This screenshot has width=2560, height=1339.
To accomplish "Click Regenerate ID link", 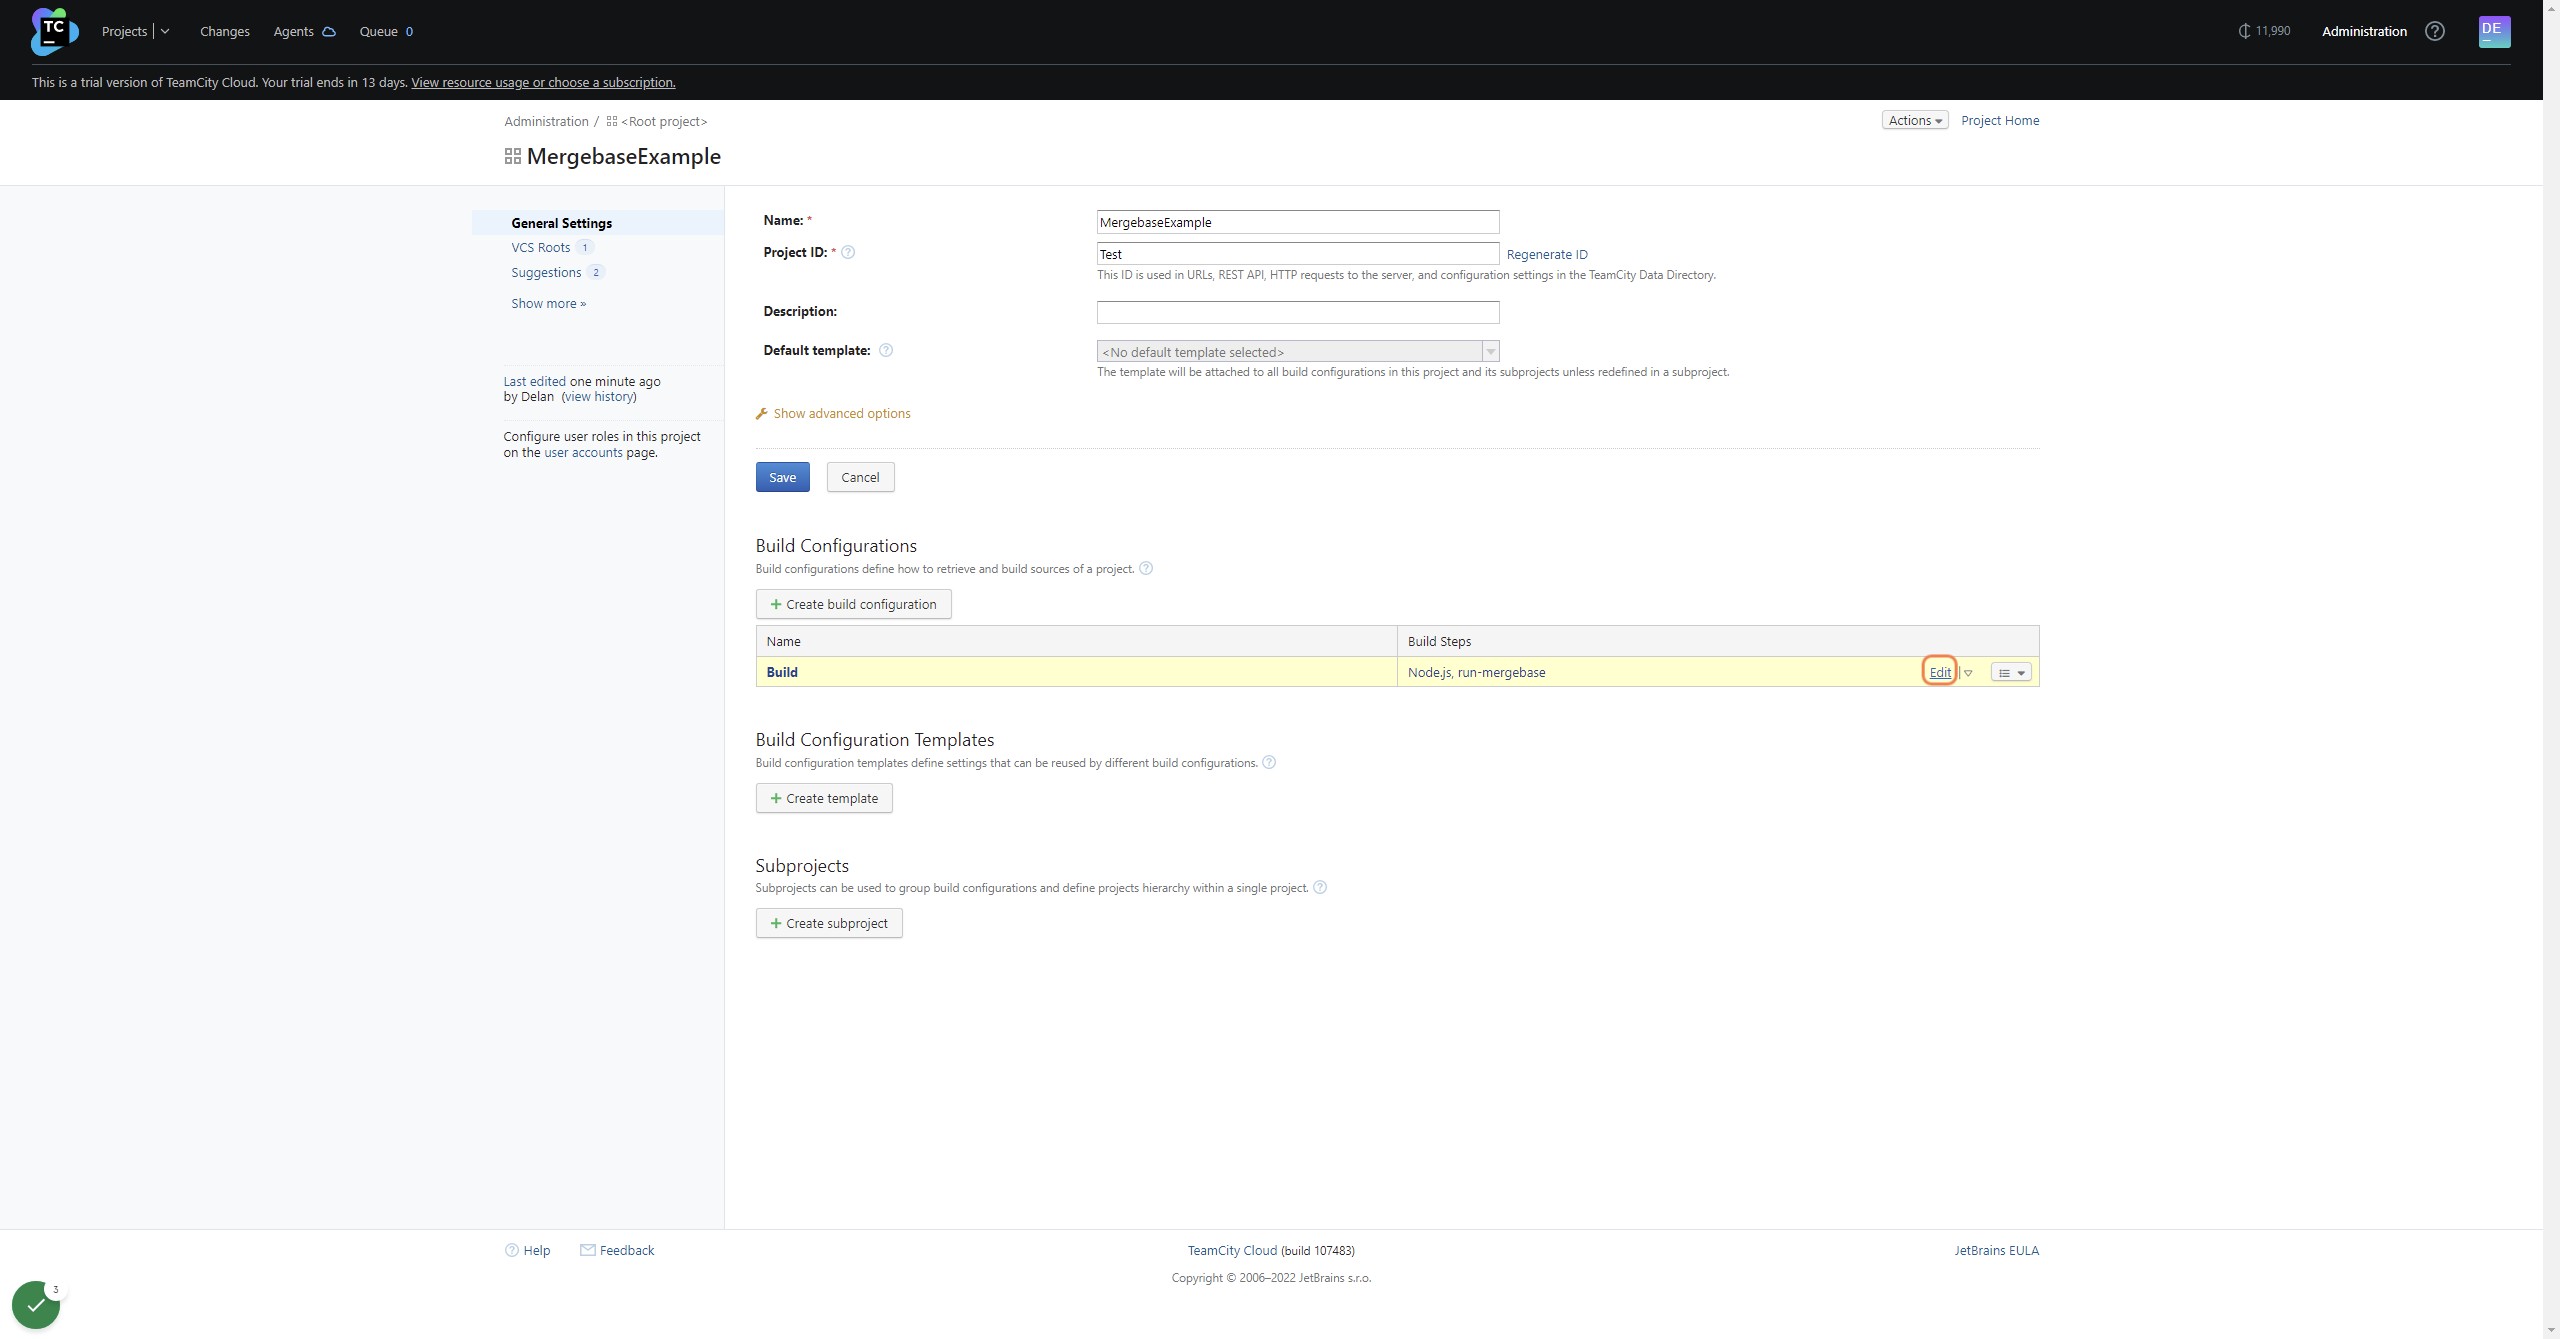I will click(1546, 254).
